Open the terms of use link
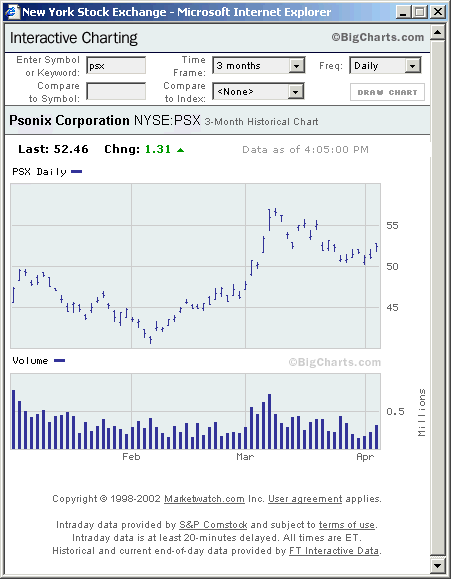Viewport: 451px width, 579px height. [346, 525]
